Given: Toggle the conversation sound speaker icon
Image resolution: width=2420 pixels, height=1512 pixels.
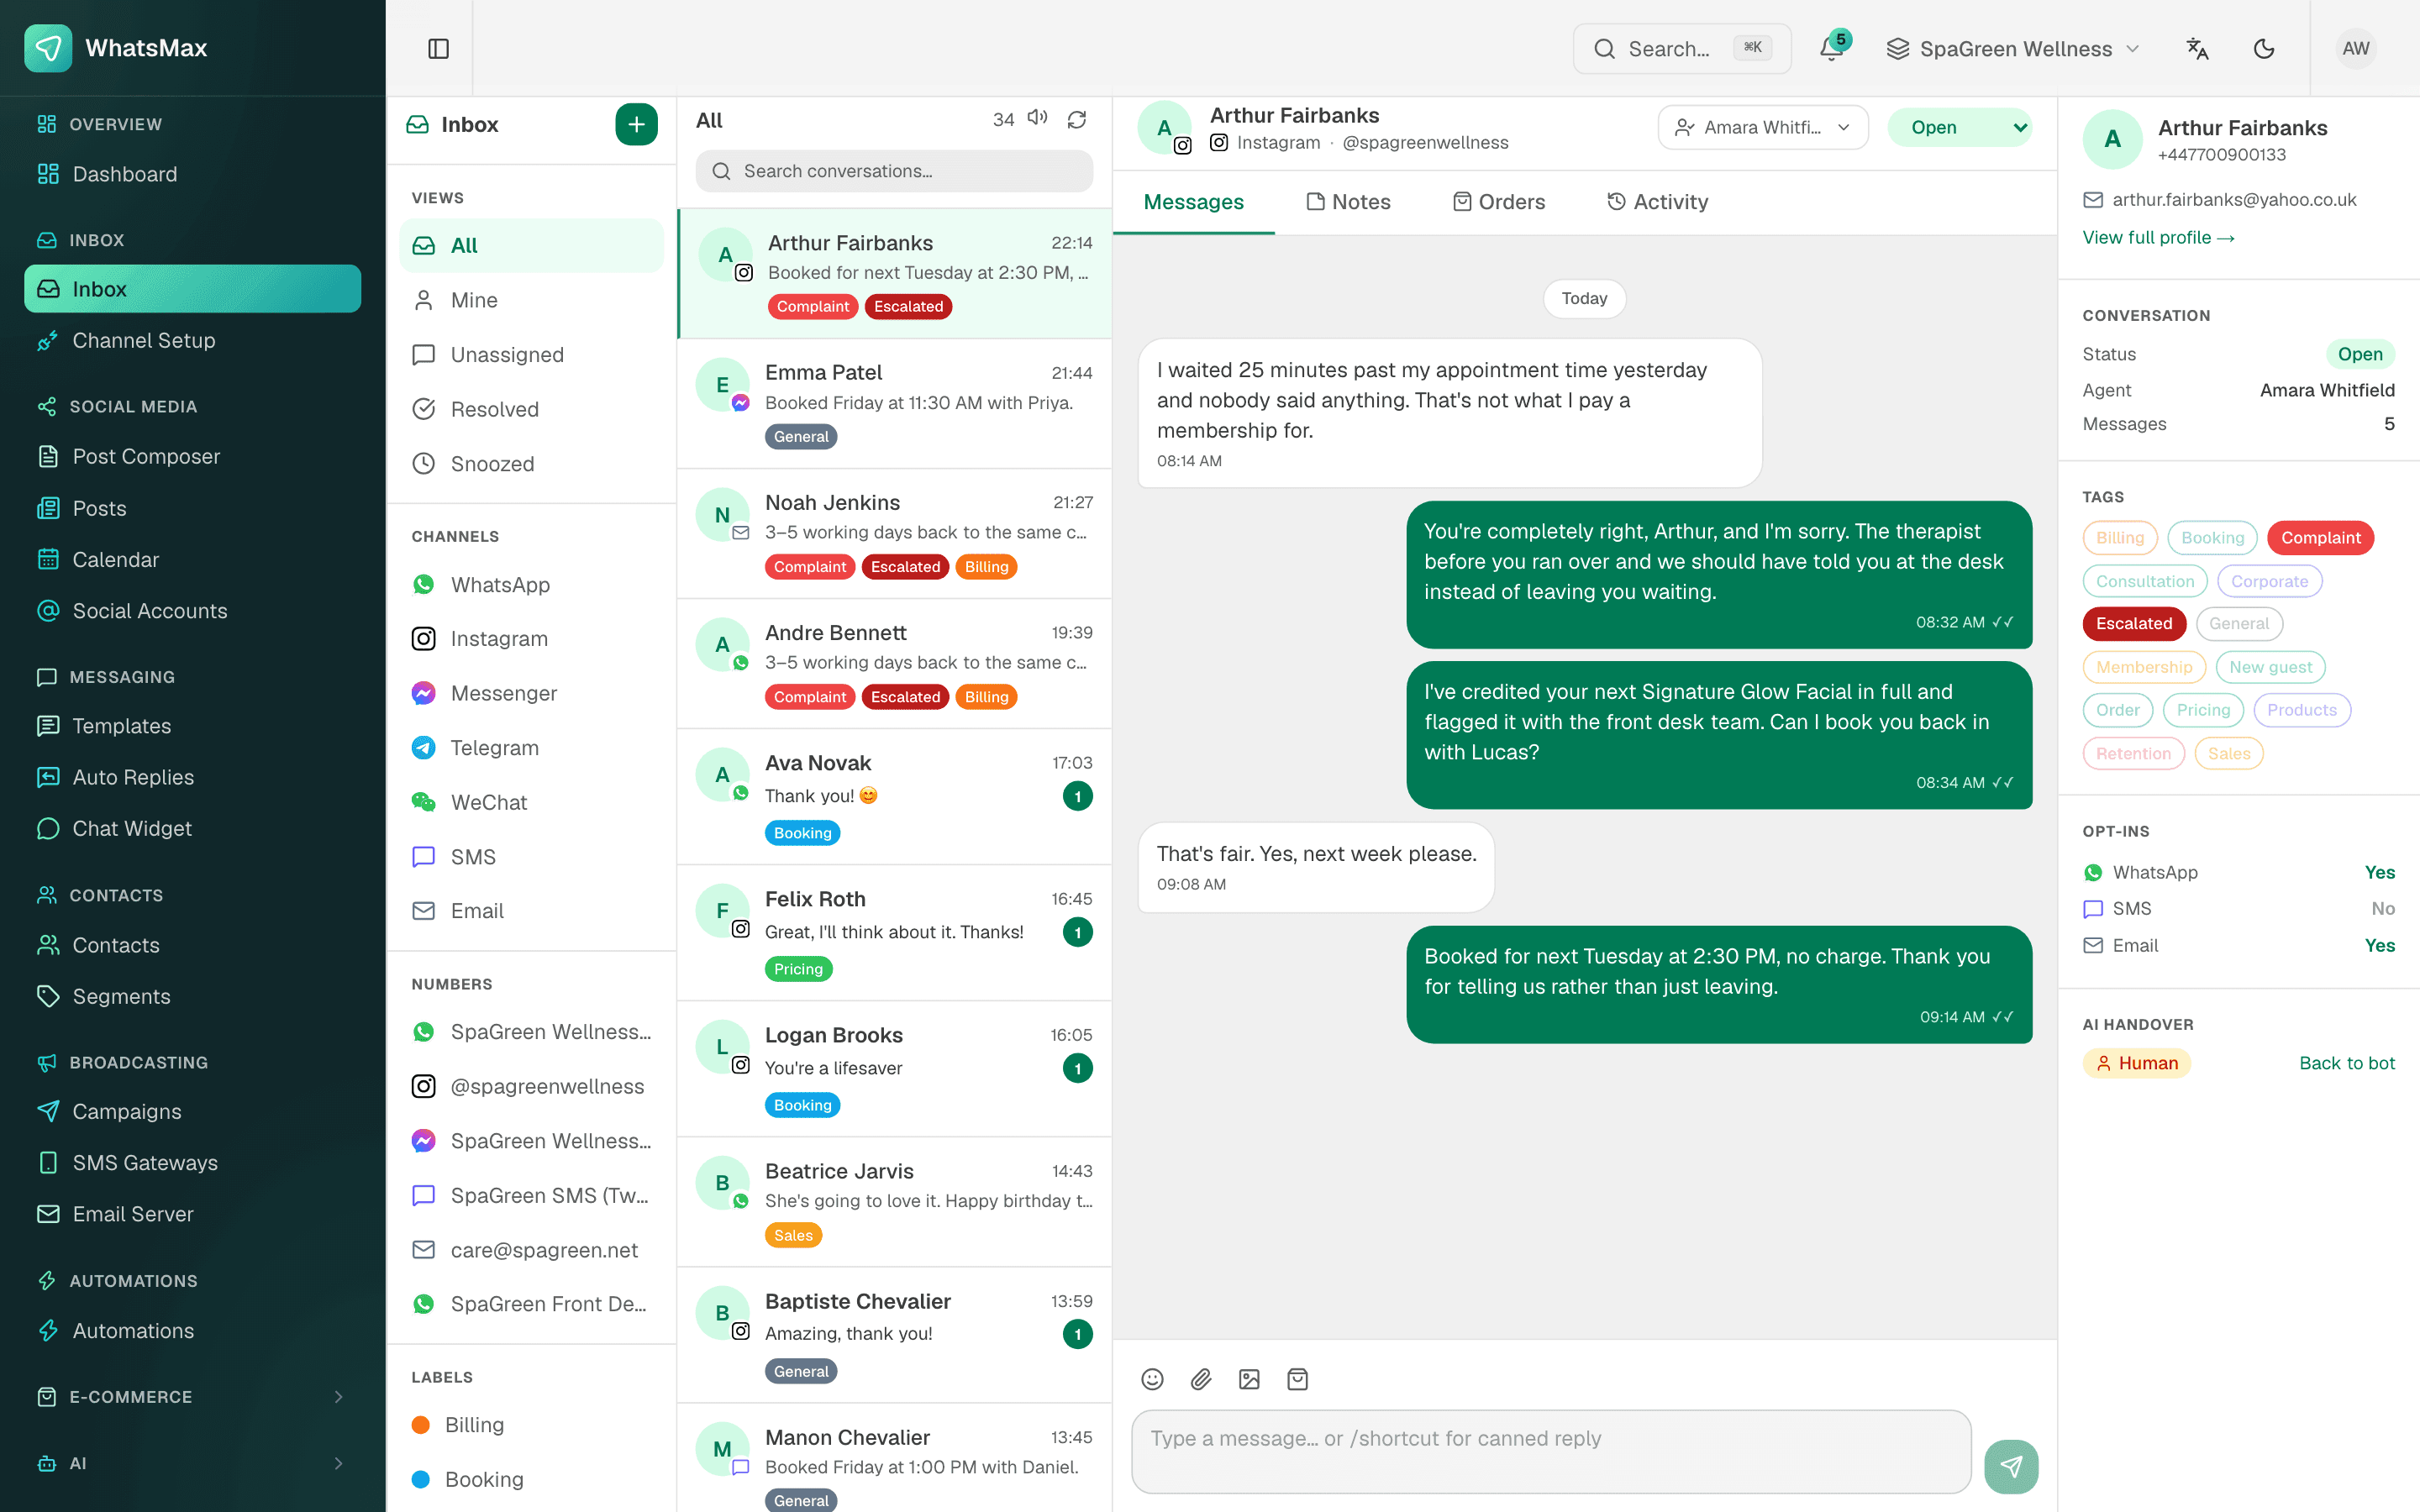Looking at the screenshot, I should click(x=1038, y=118).
